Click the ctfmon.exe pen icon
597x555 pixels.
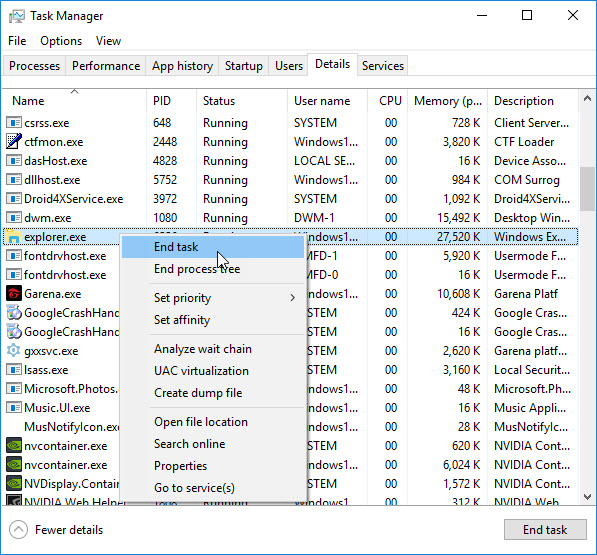14,142
